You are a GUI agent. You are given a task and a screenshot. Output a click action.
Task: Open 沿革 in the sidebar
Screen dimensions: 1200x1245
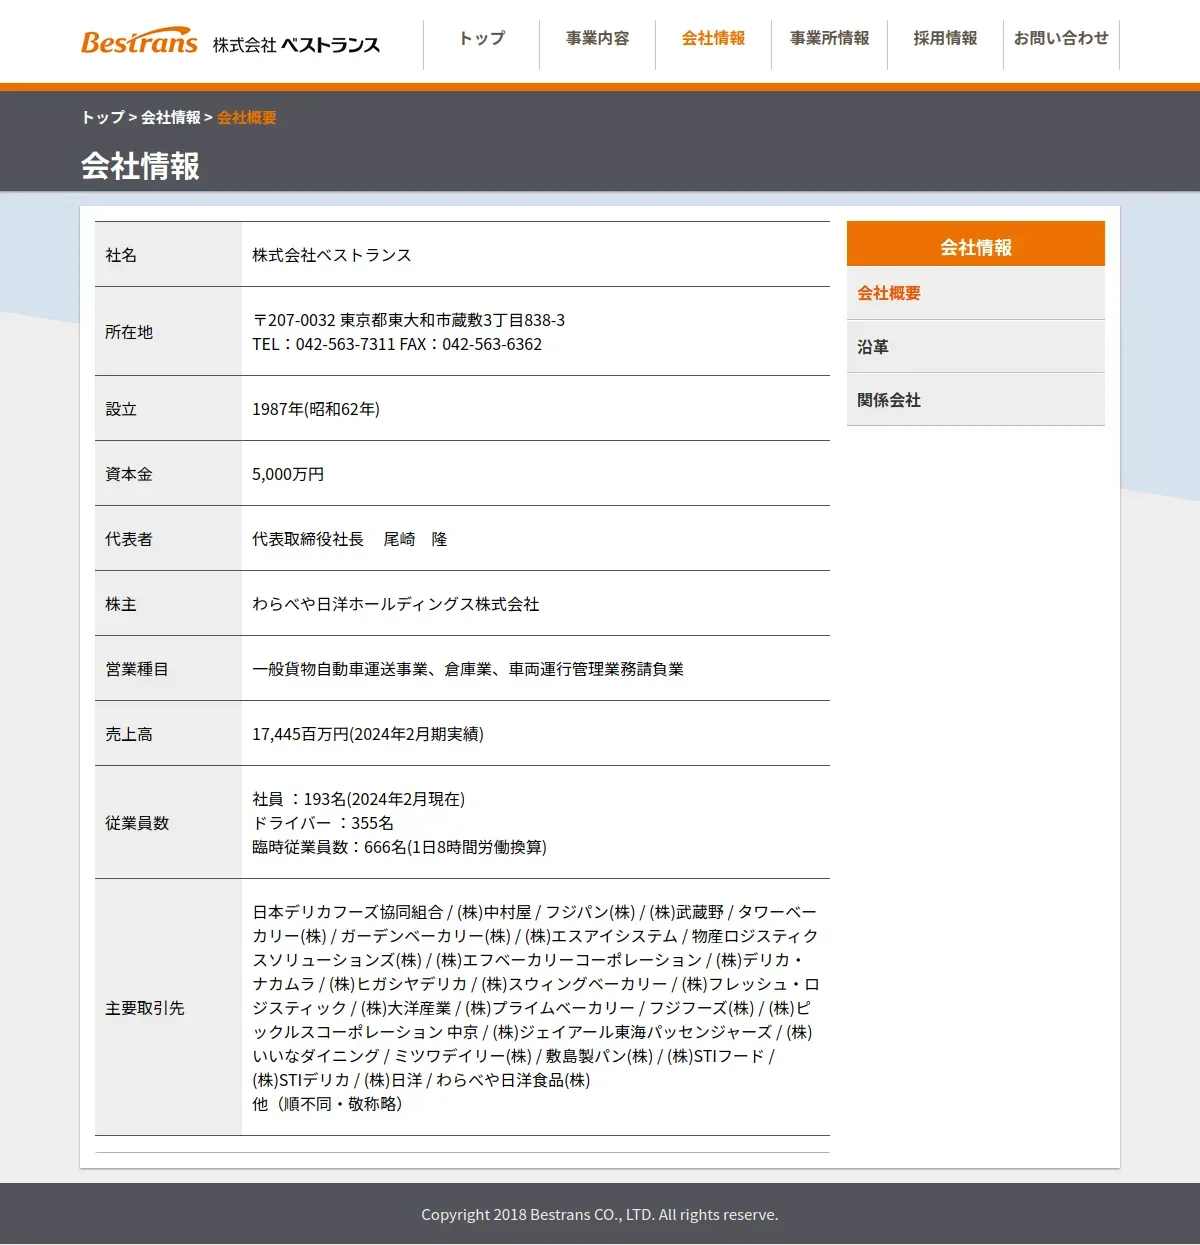[x=976, y=347]
